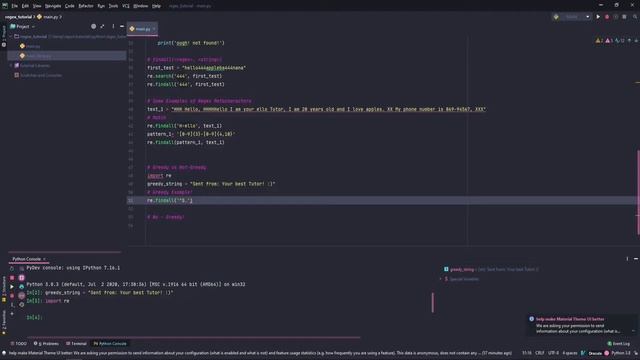The width and height of the screenshot is (640, 360).
Task: Click the regex_tutorial breadcrumb
Action: [x=18, y=17]
